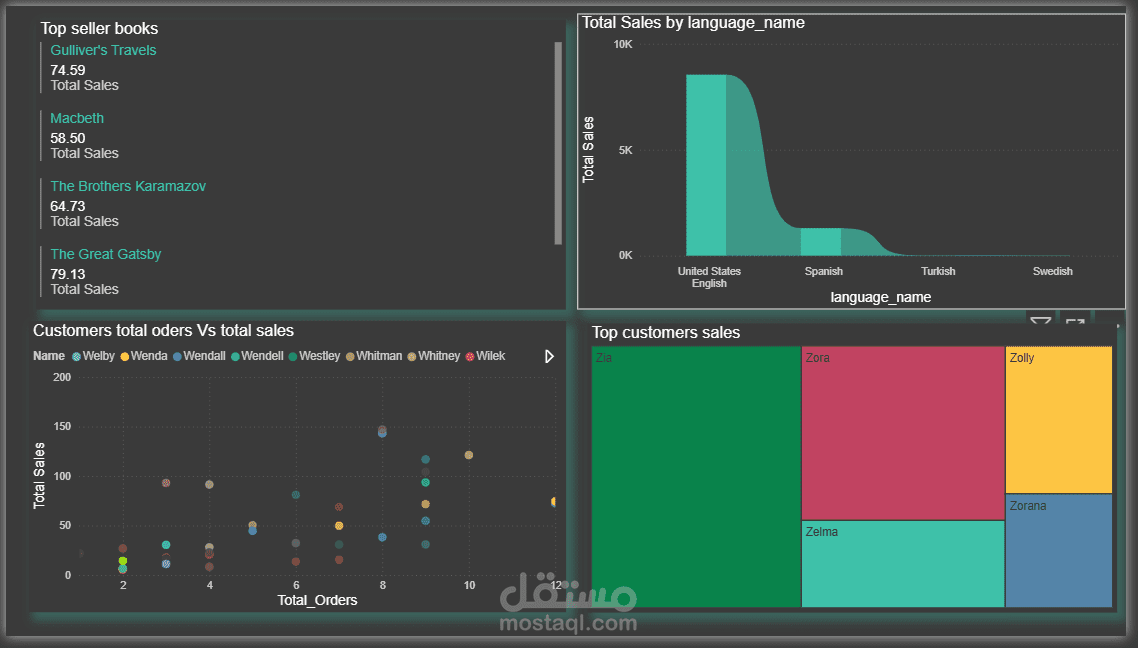Image resolution: width=1138 pixels, height=648 pixels.
Task: Select the yellow Zolly treemap tile
Action: (1059, 419)
